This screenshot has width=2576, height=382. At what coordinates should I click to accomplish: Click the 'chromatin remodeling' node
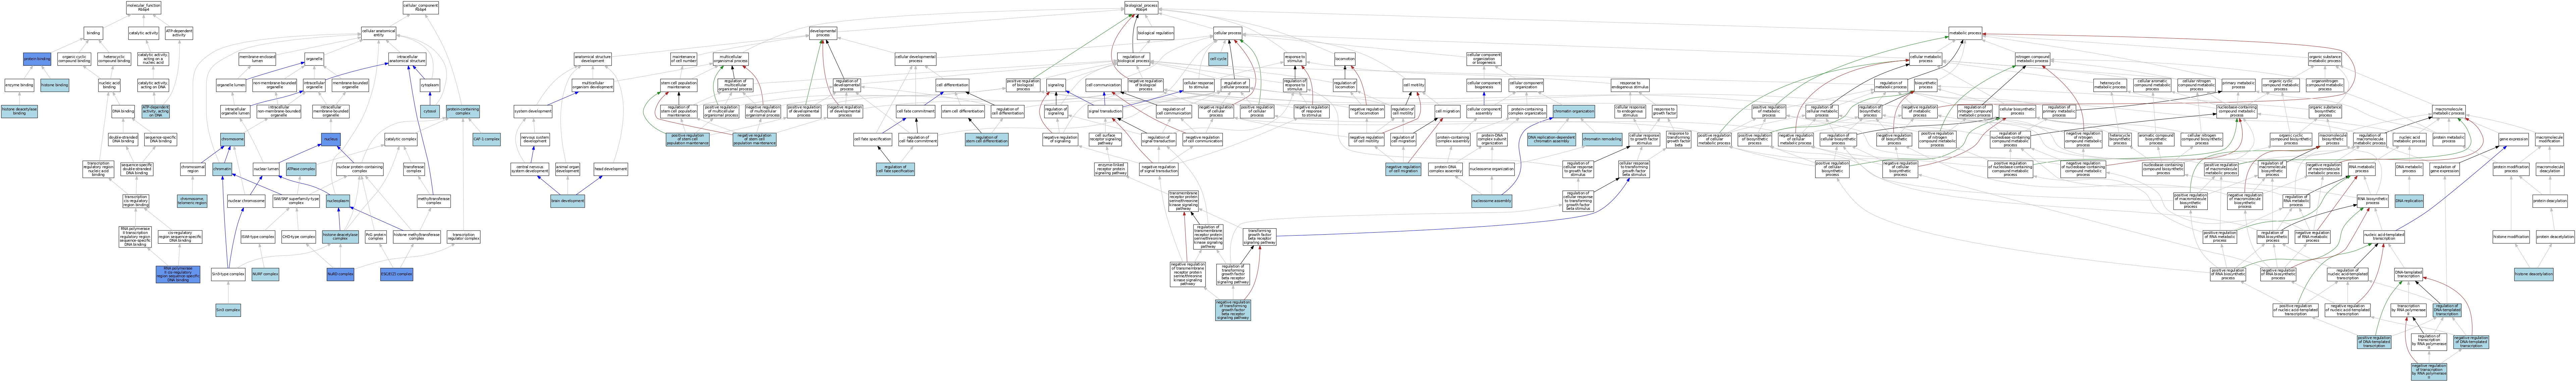pos(1602,139)
